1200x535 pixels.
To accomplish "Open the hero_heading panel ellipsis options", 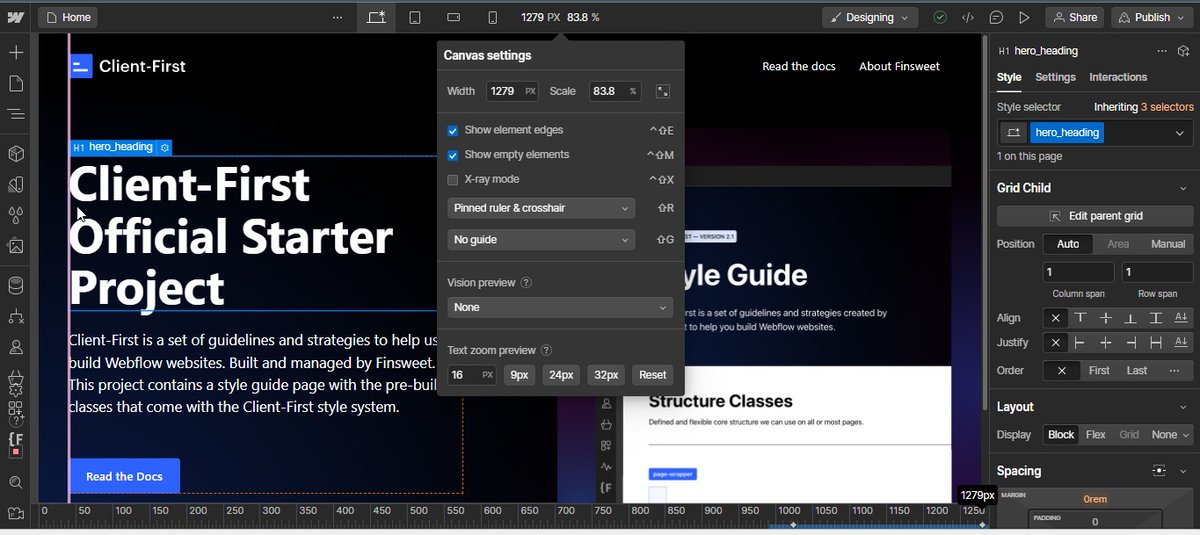I will point(1161,50).
